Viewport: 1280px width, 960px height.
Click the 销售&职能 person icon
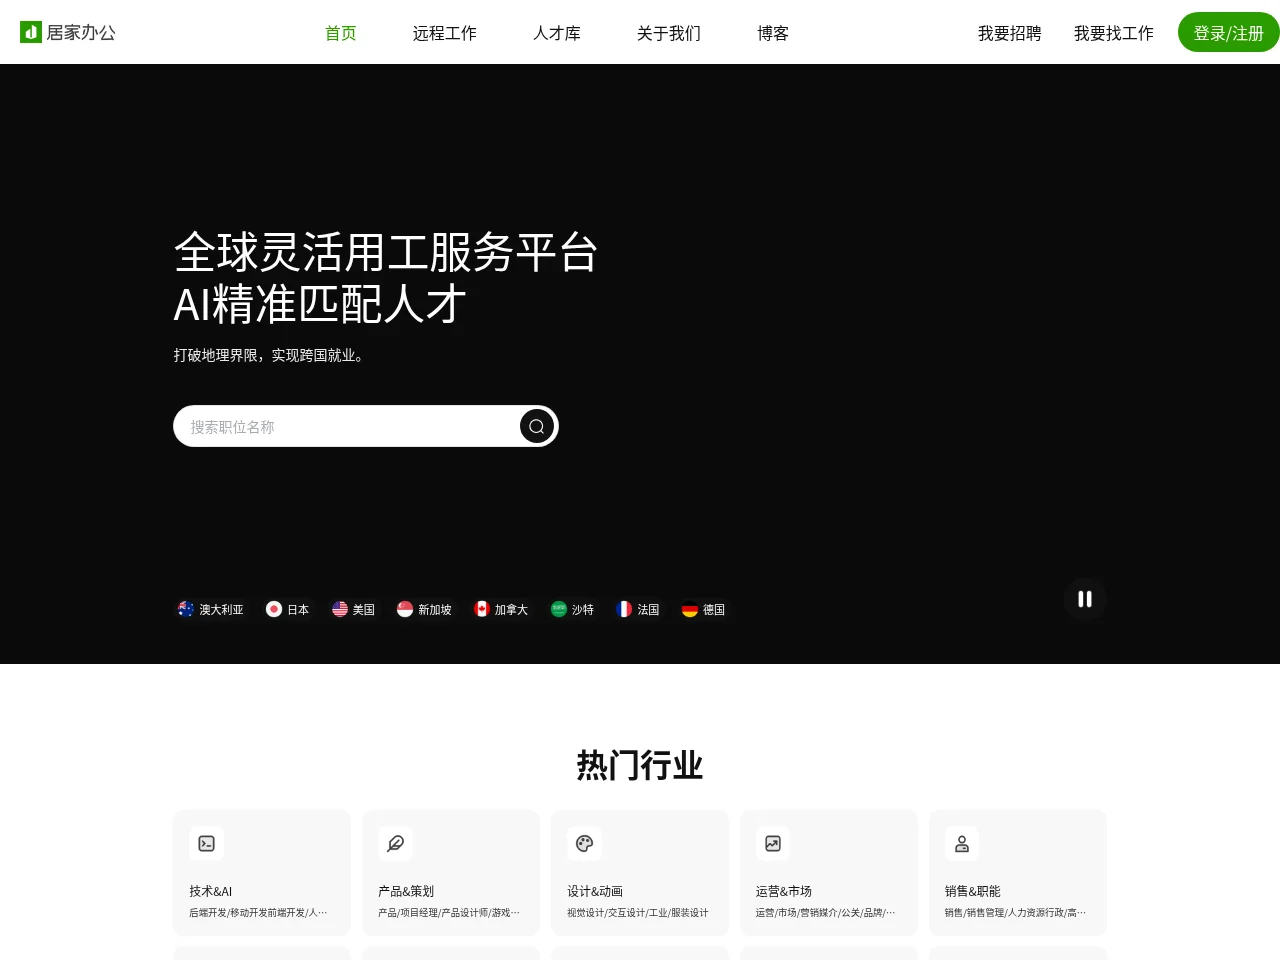pyautogui.click(x=962, y=843)
